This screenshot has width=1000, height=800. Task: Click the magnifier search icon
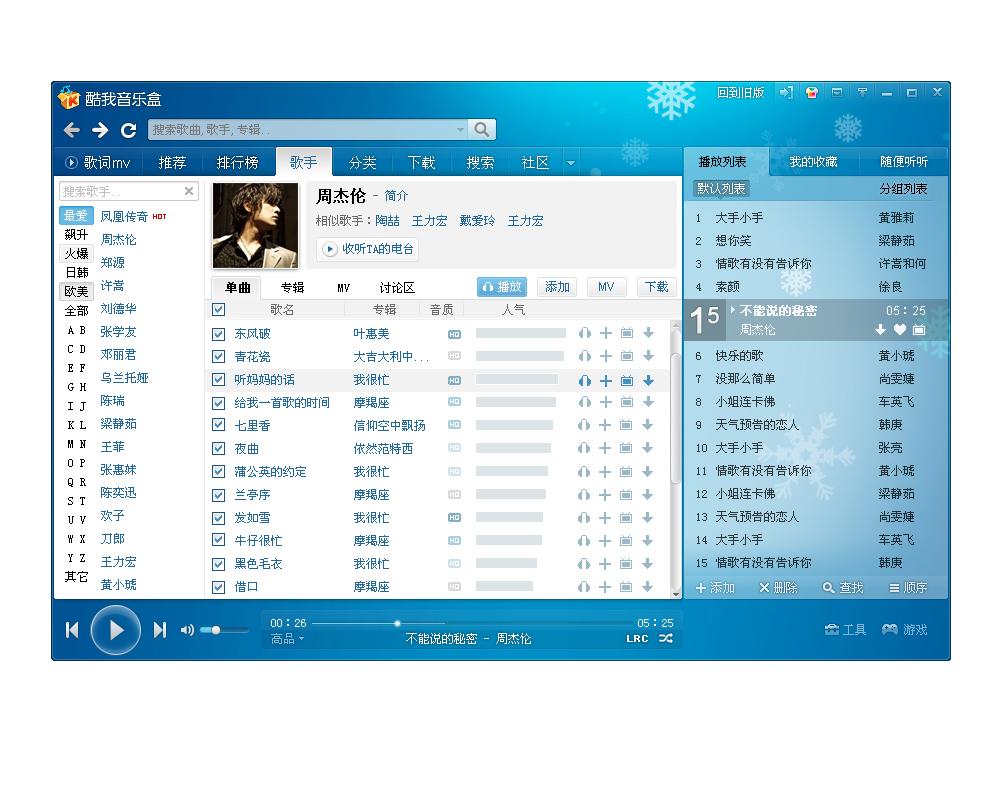(482, 130)
